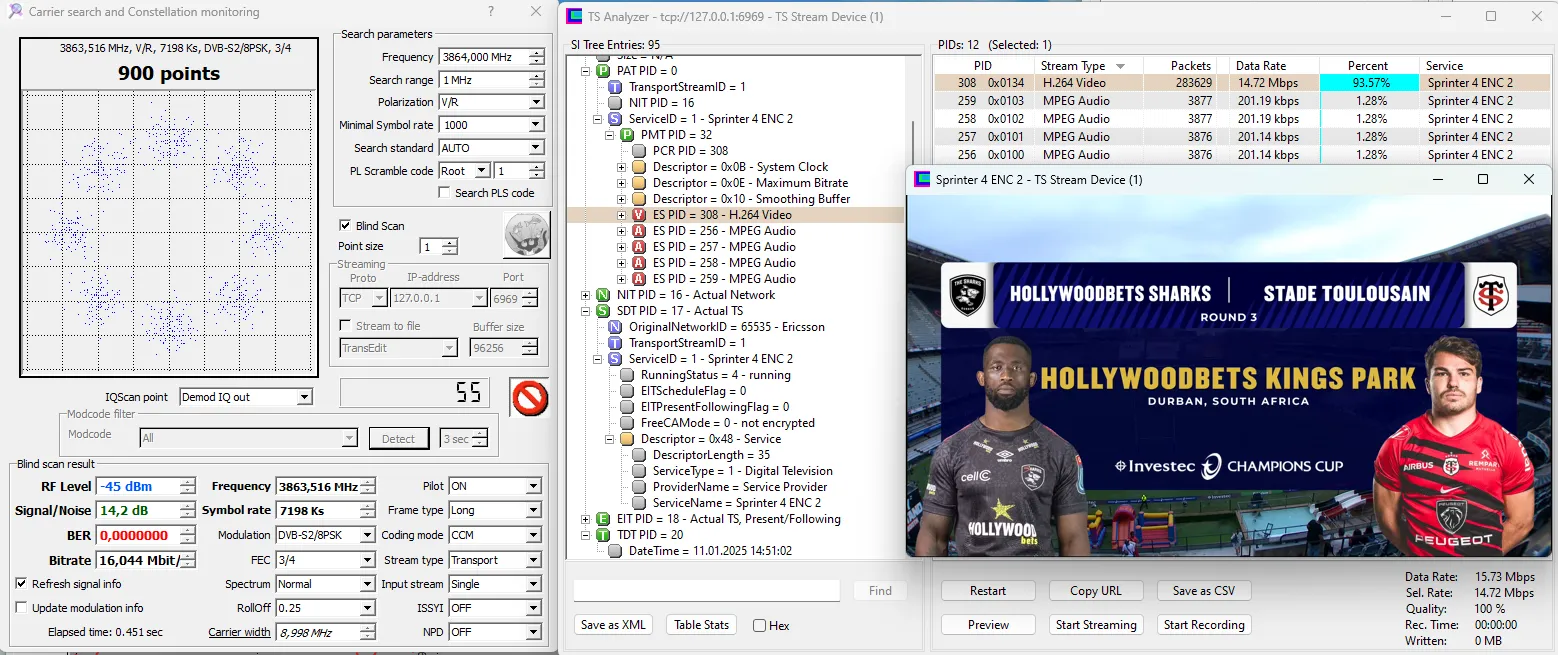Click the SDT PID = 17 tree icon
This screenshot has width=1558, height=655.
click(x=602, y=311)
